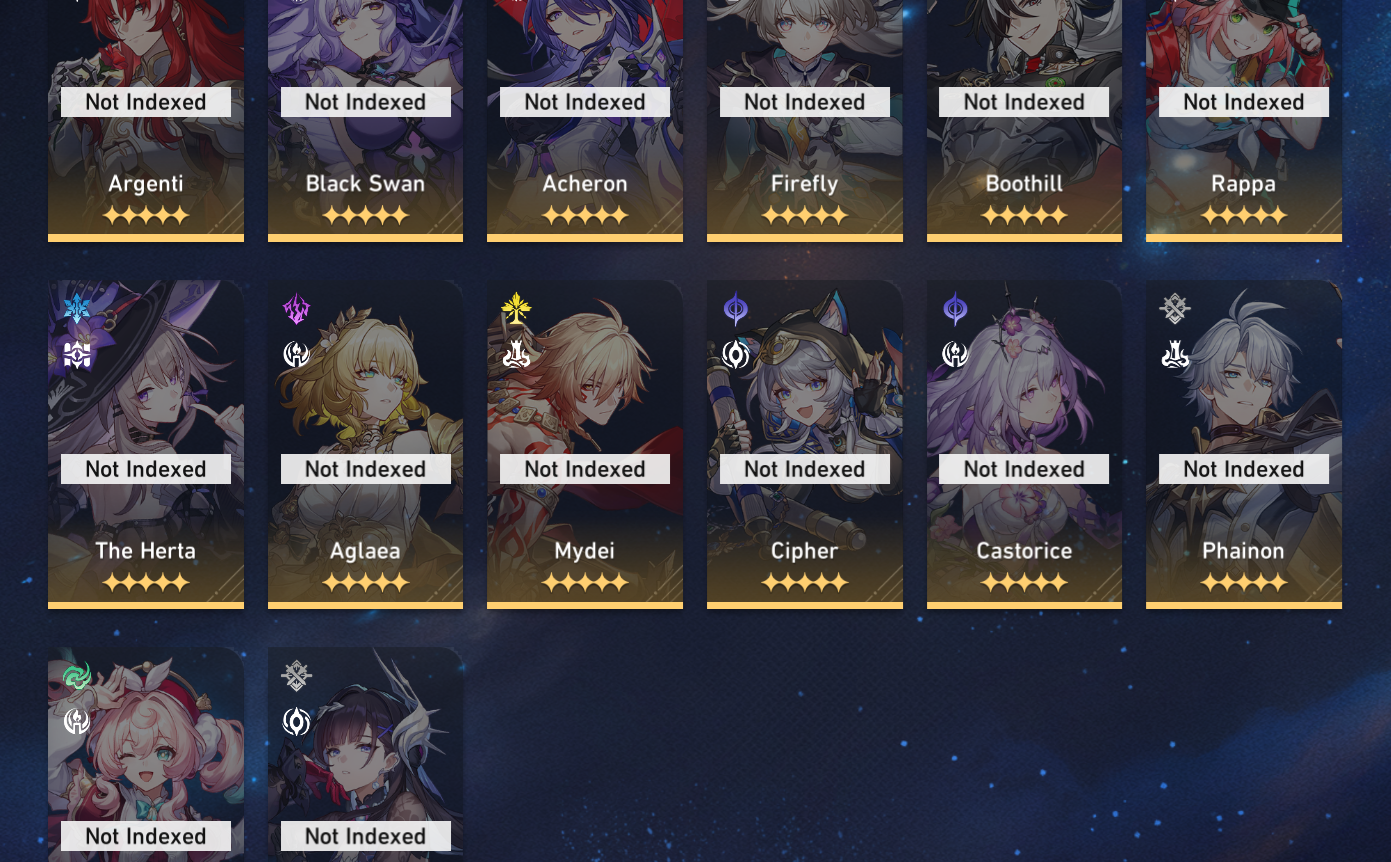Image resolution: width=1391 pixels, height=862 pixels.
Task: Click the Not Indexed label on Phainon
Action: [x=1244, y=469]
